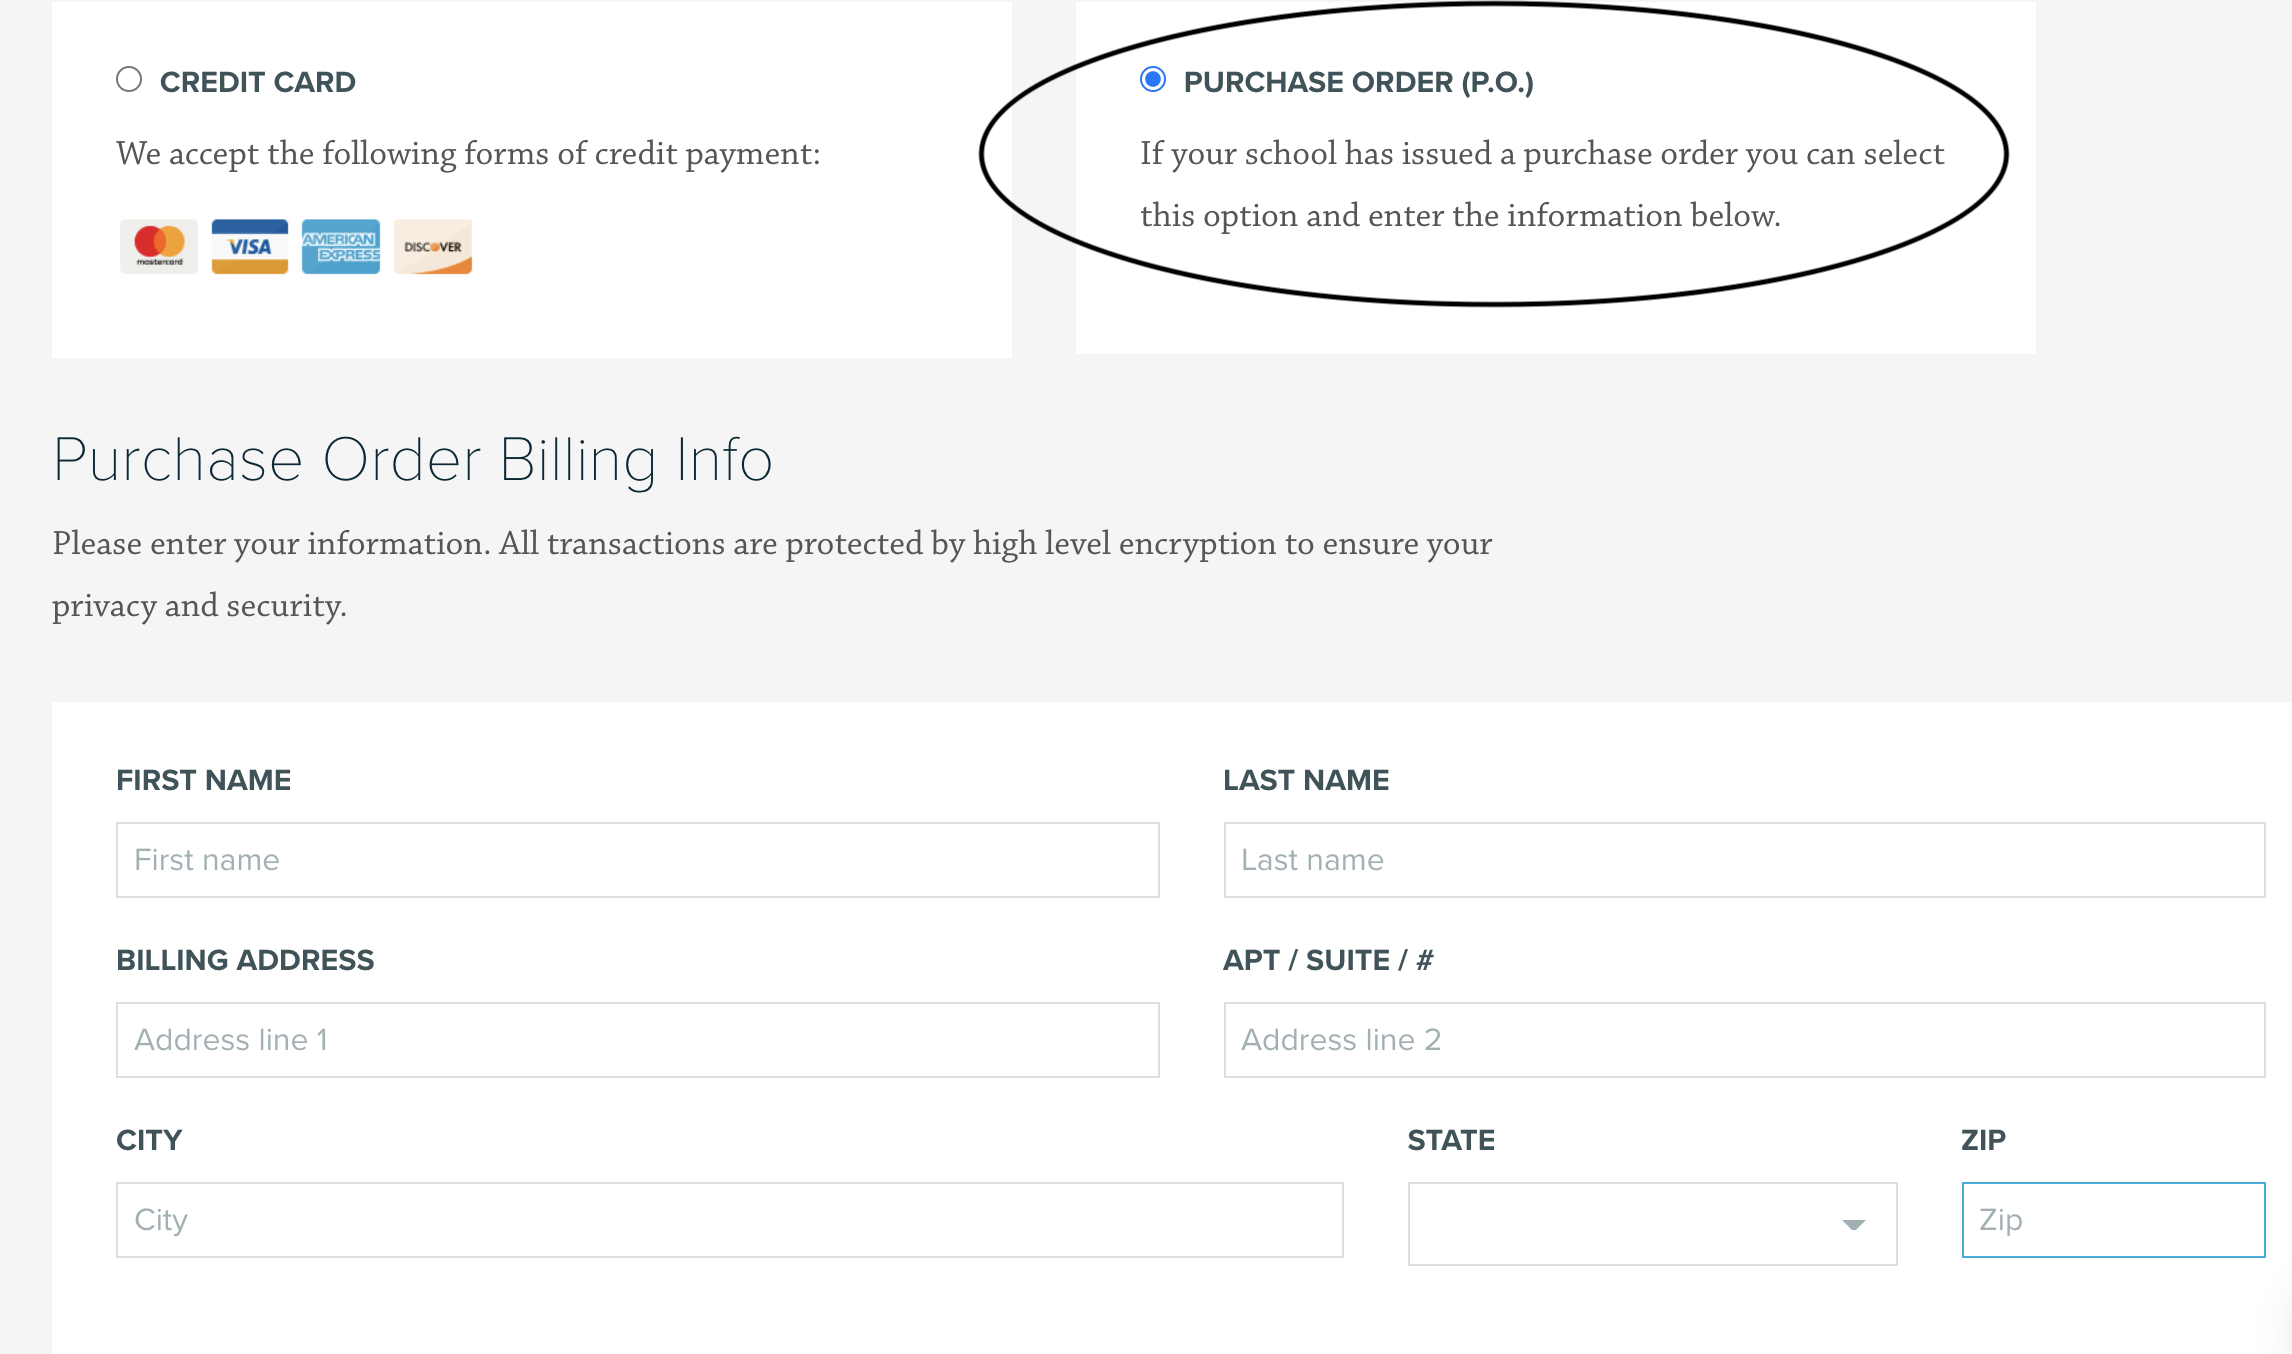
Task: Click 'Please enter your information' paragraph
Action: point(772,575)
